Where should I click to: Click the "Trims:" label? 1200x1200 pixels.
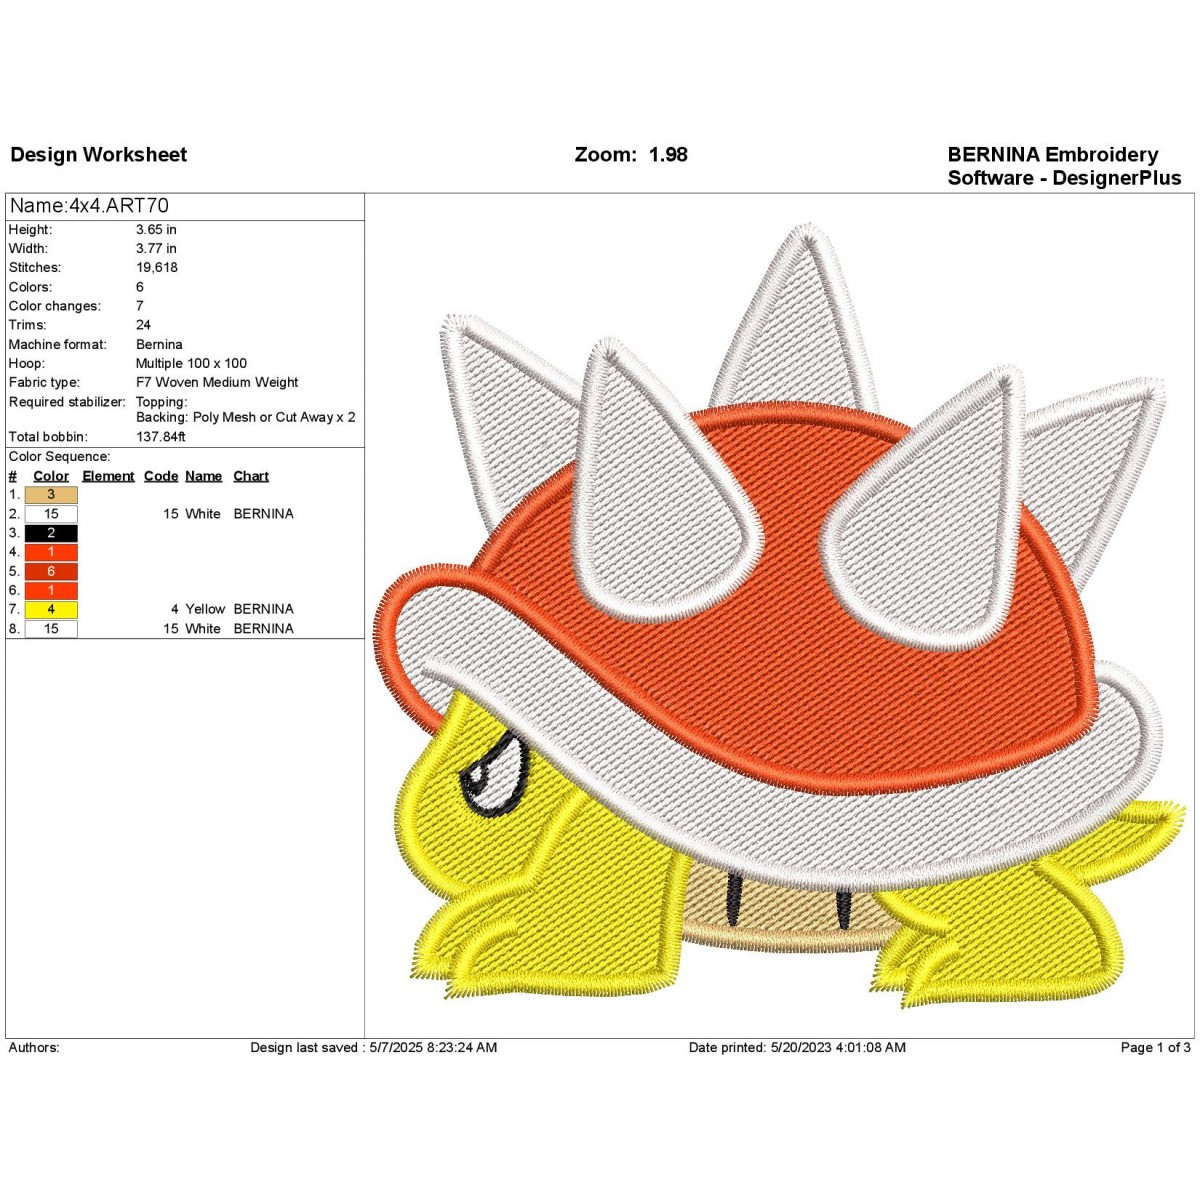27,325
